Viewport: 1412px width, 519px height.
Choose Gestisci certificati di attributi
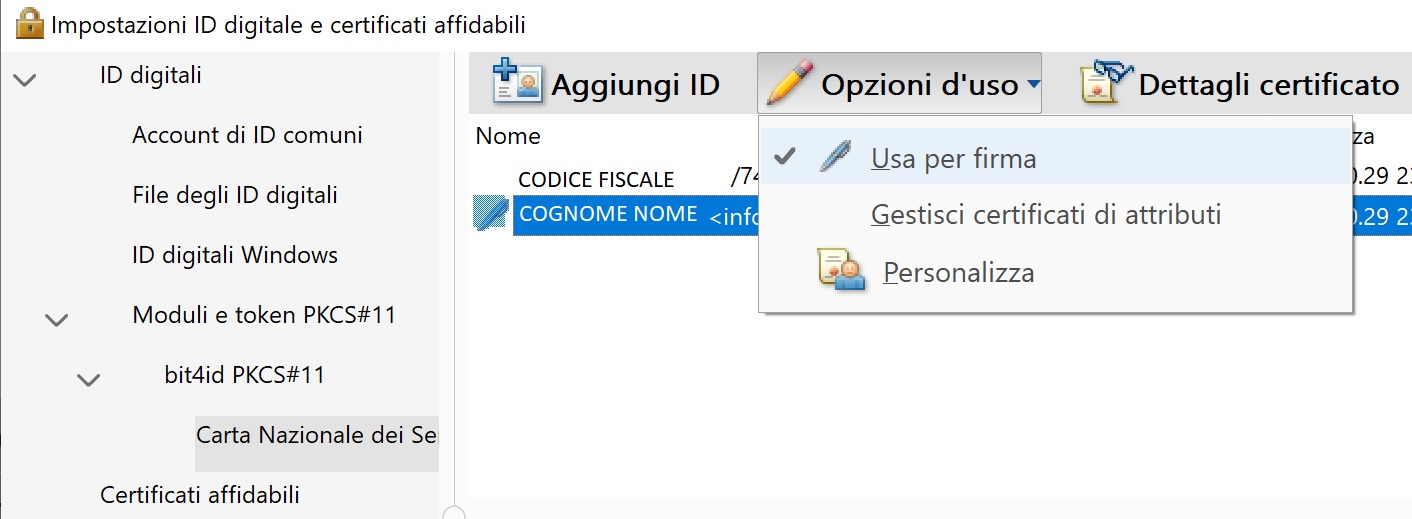[x=1046, y=214]
